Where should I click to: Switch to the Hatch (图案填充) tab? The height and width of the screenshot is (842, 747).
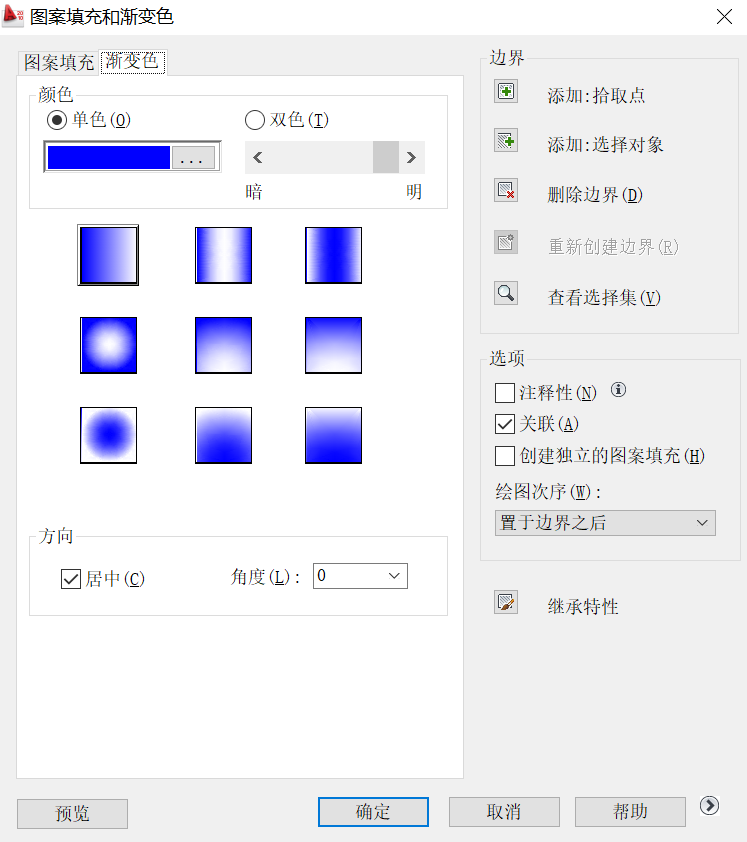59,62
